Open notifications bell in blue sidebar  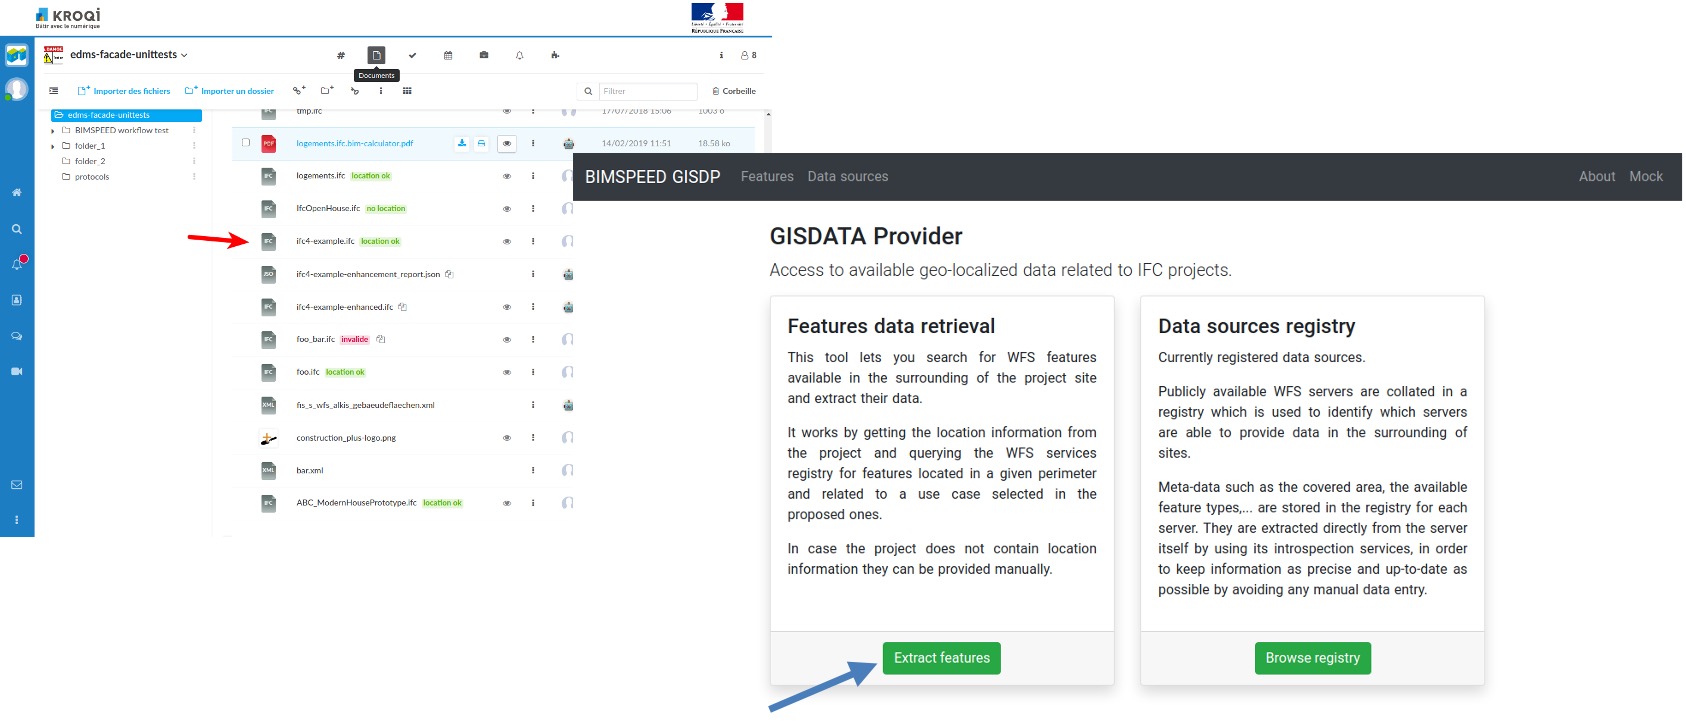point(17,264)
